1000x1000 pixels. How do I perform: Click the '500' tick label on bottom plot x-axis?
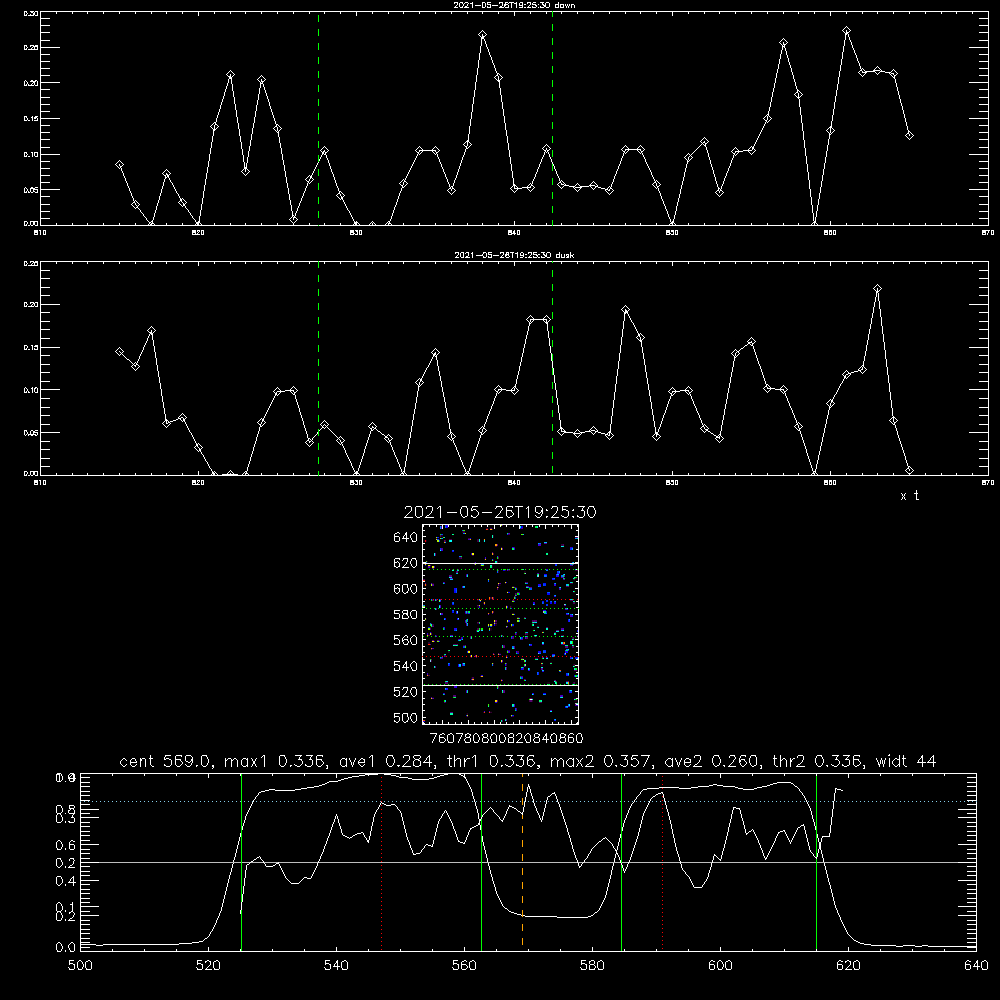pos(80,966)
